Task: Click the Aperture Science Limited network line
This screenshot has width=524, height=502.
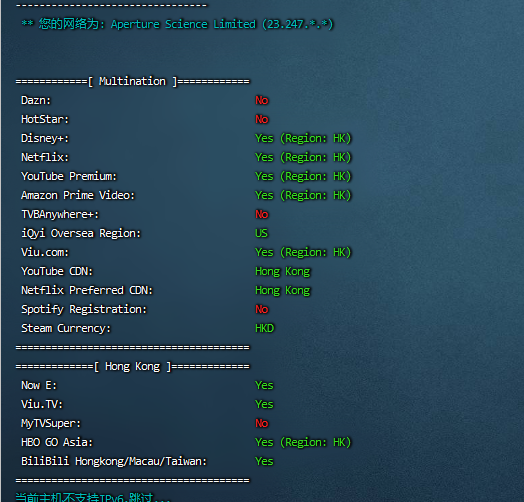Action: [177, 24]
